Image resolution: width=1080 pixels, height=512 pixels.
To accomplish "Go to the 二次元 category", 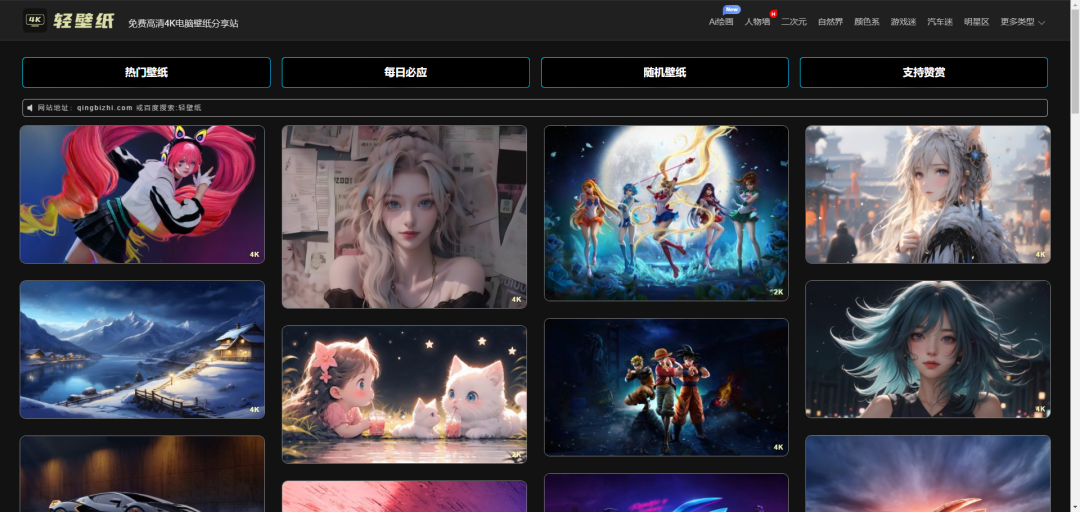I will [x=794, y=22].
